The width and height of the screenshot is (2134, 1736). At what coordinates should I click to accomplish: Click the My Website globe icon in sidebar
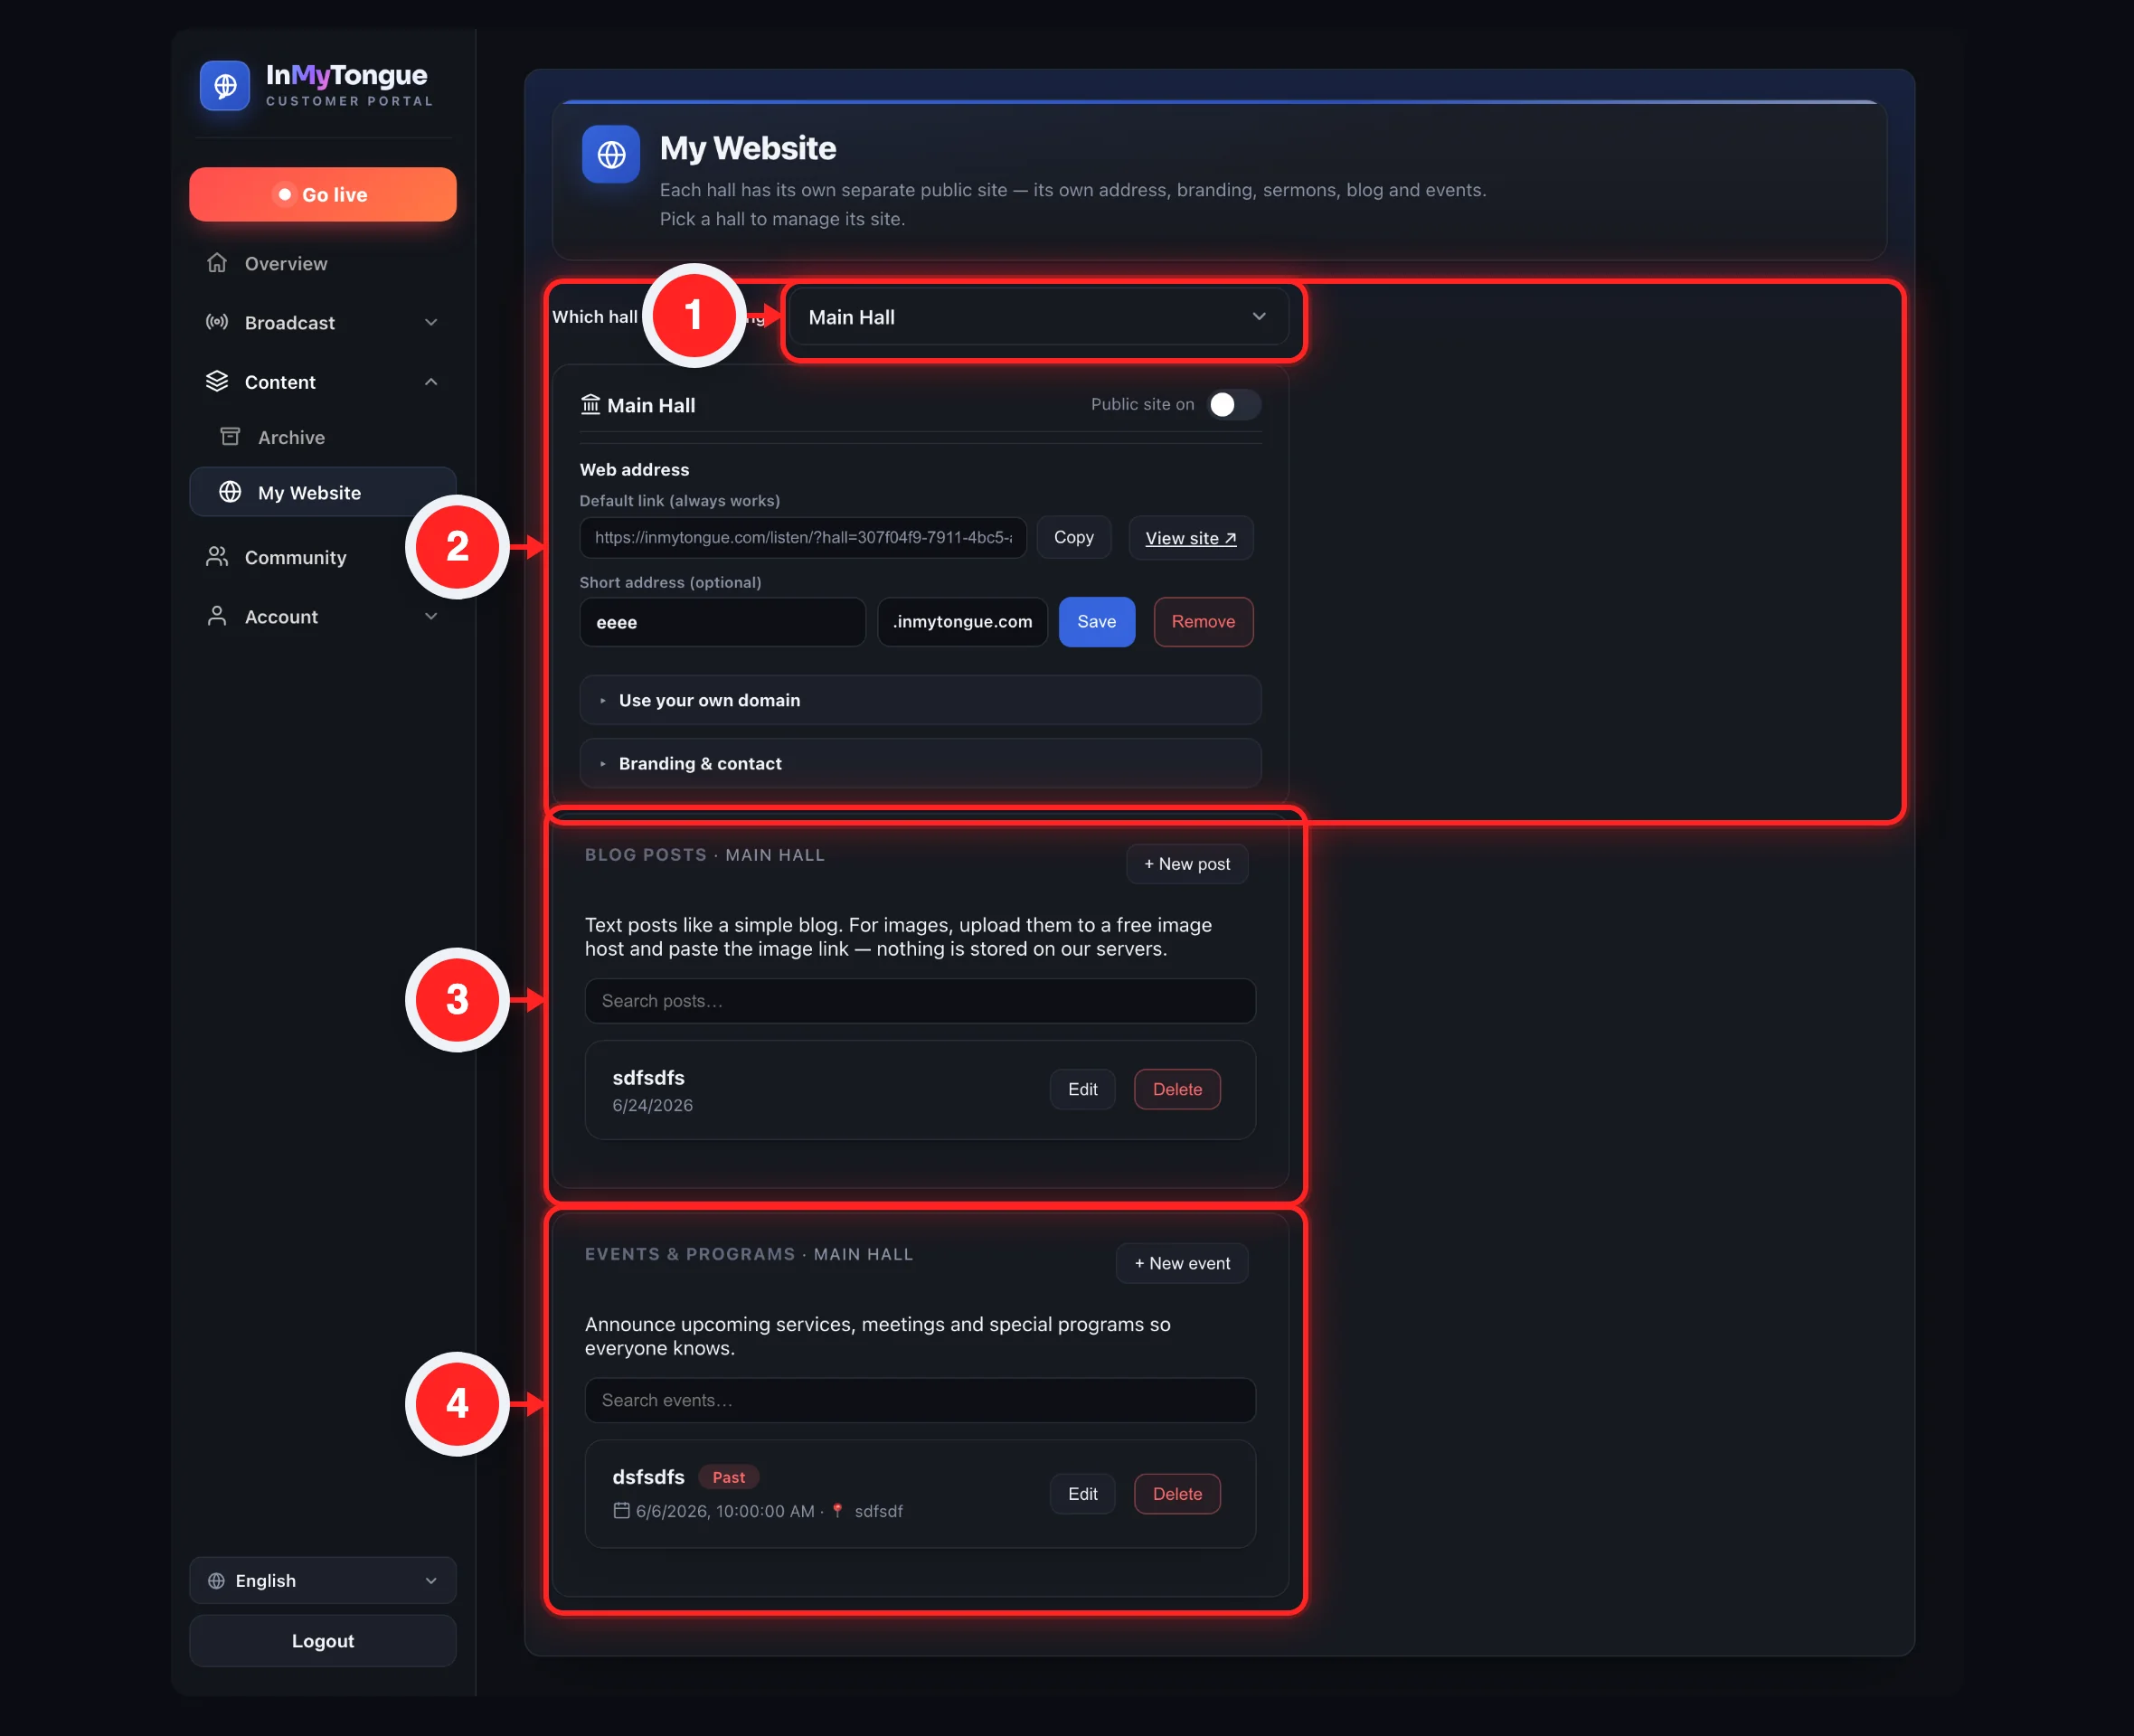coord(230,492)
